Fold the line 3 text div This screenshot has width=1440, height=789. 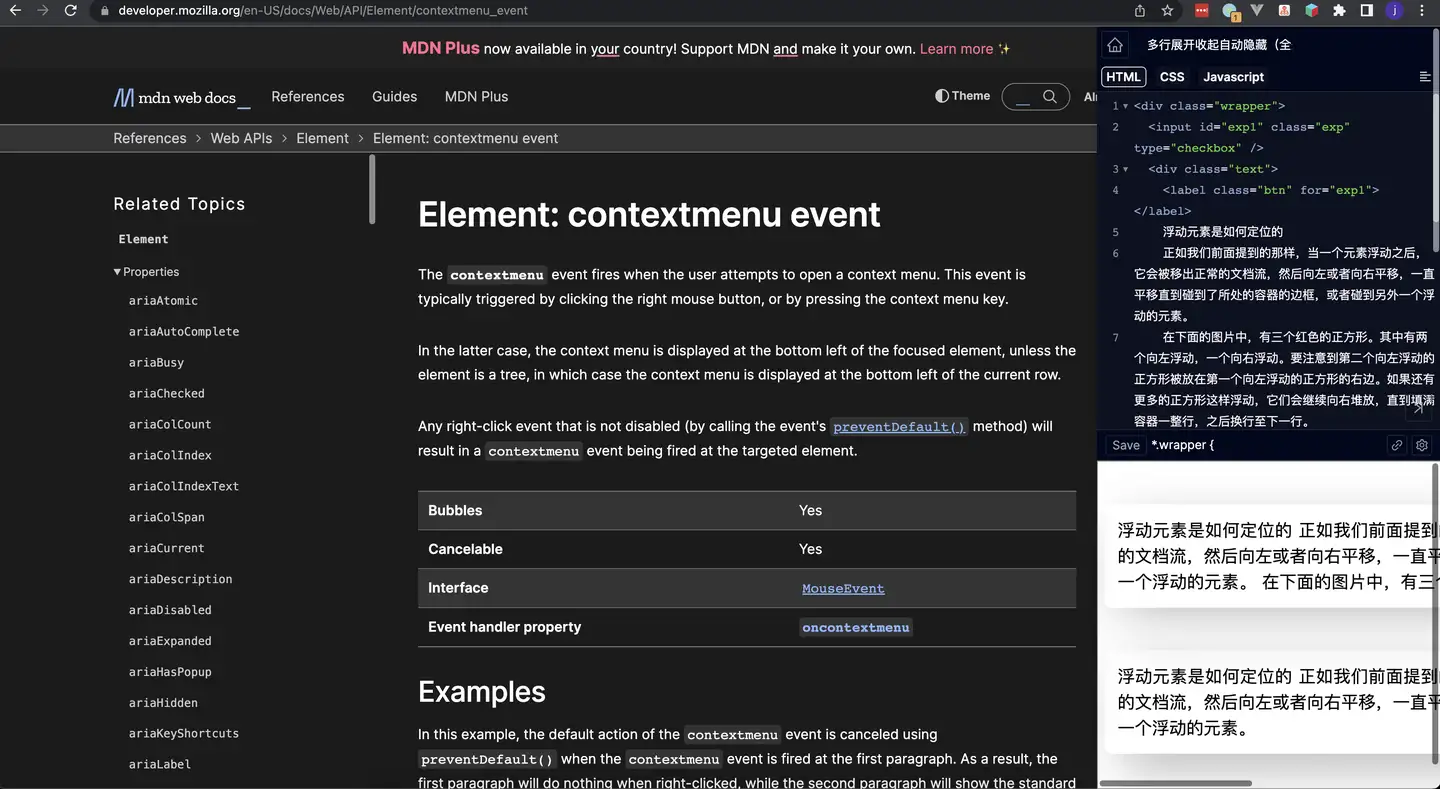click(1126, 169)
